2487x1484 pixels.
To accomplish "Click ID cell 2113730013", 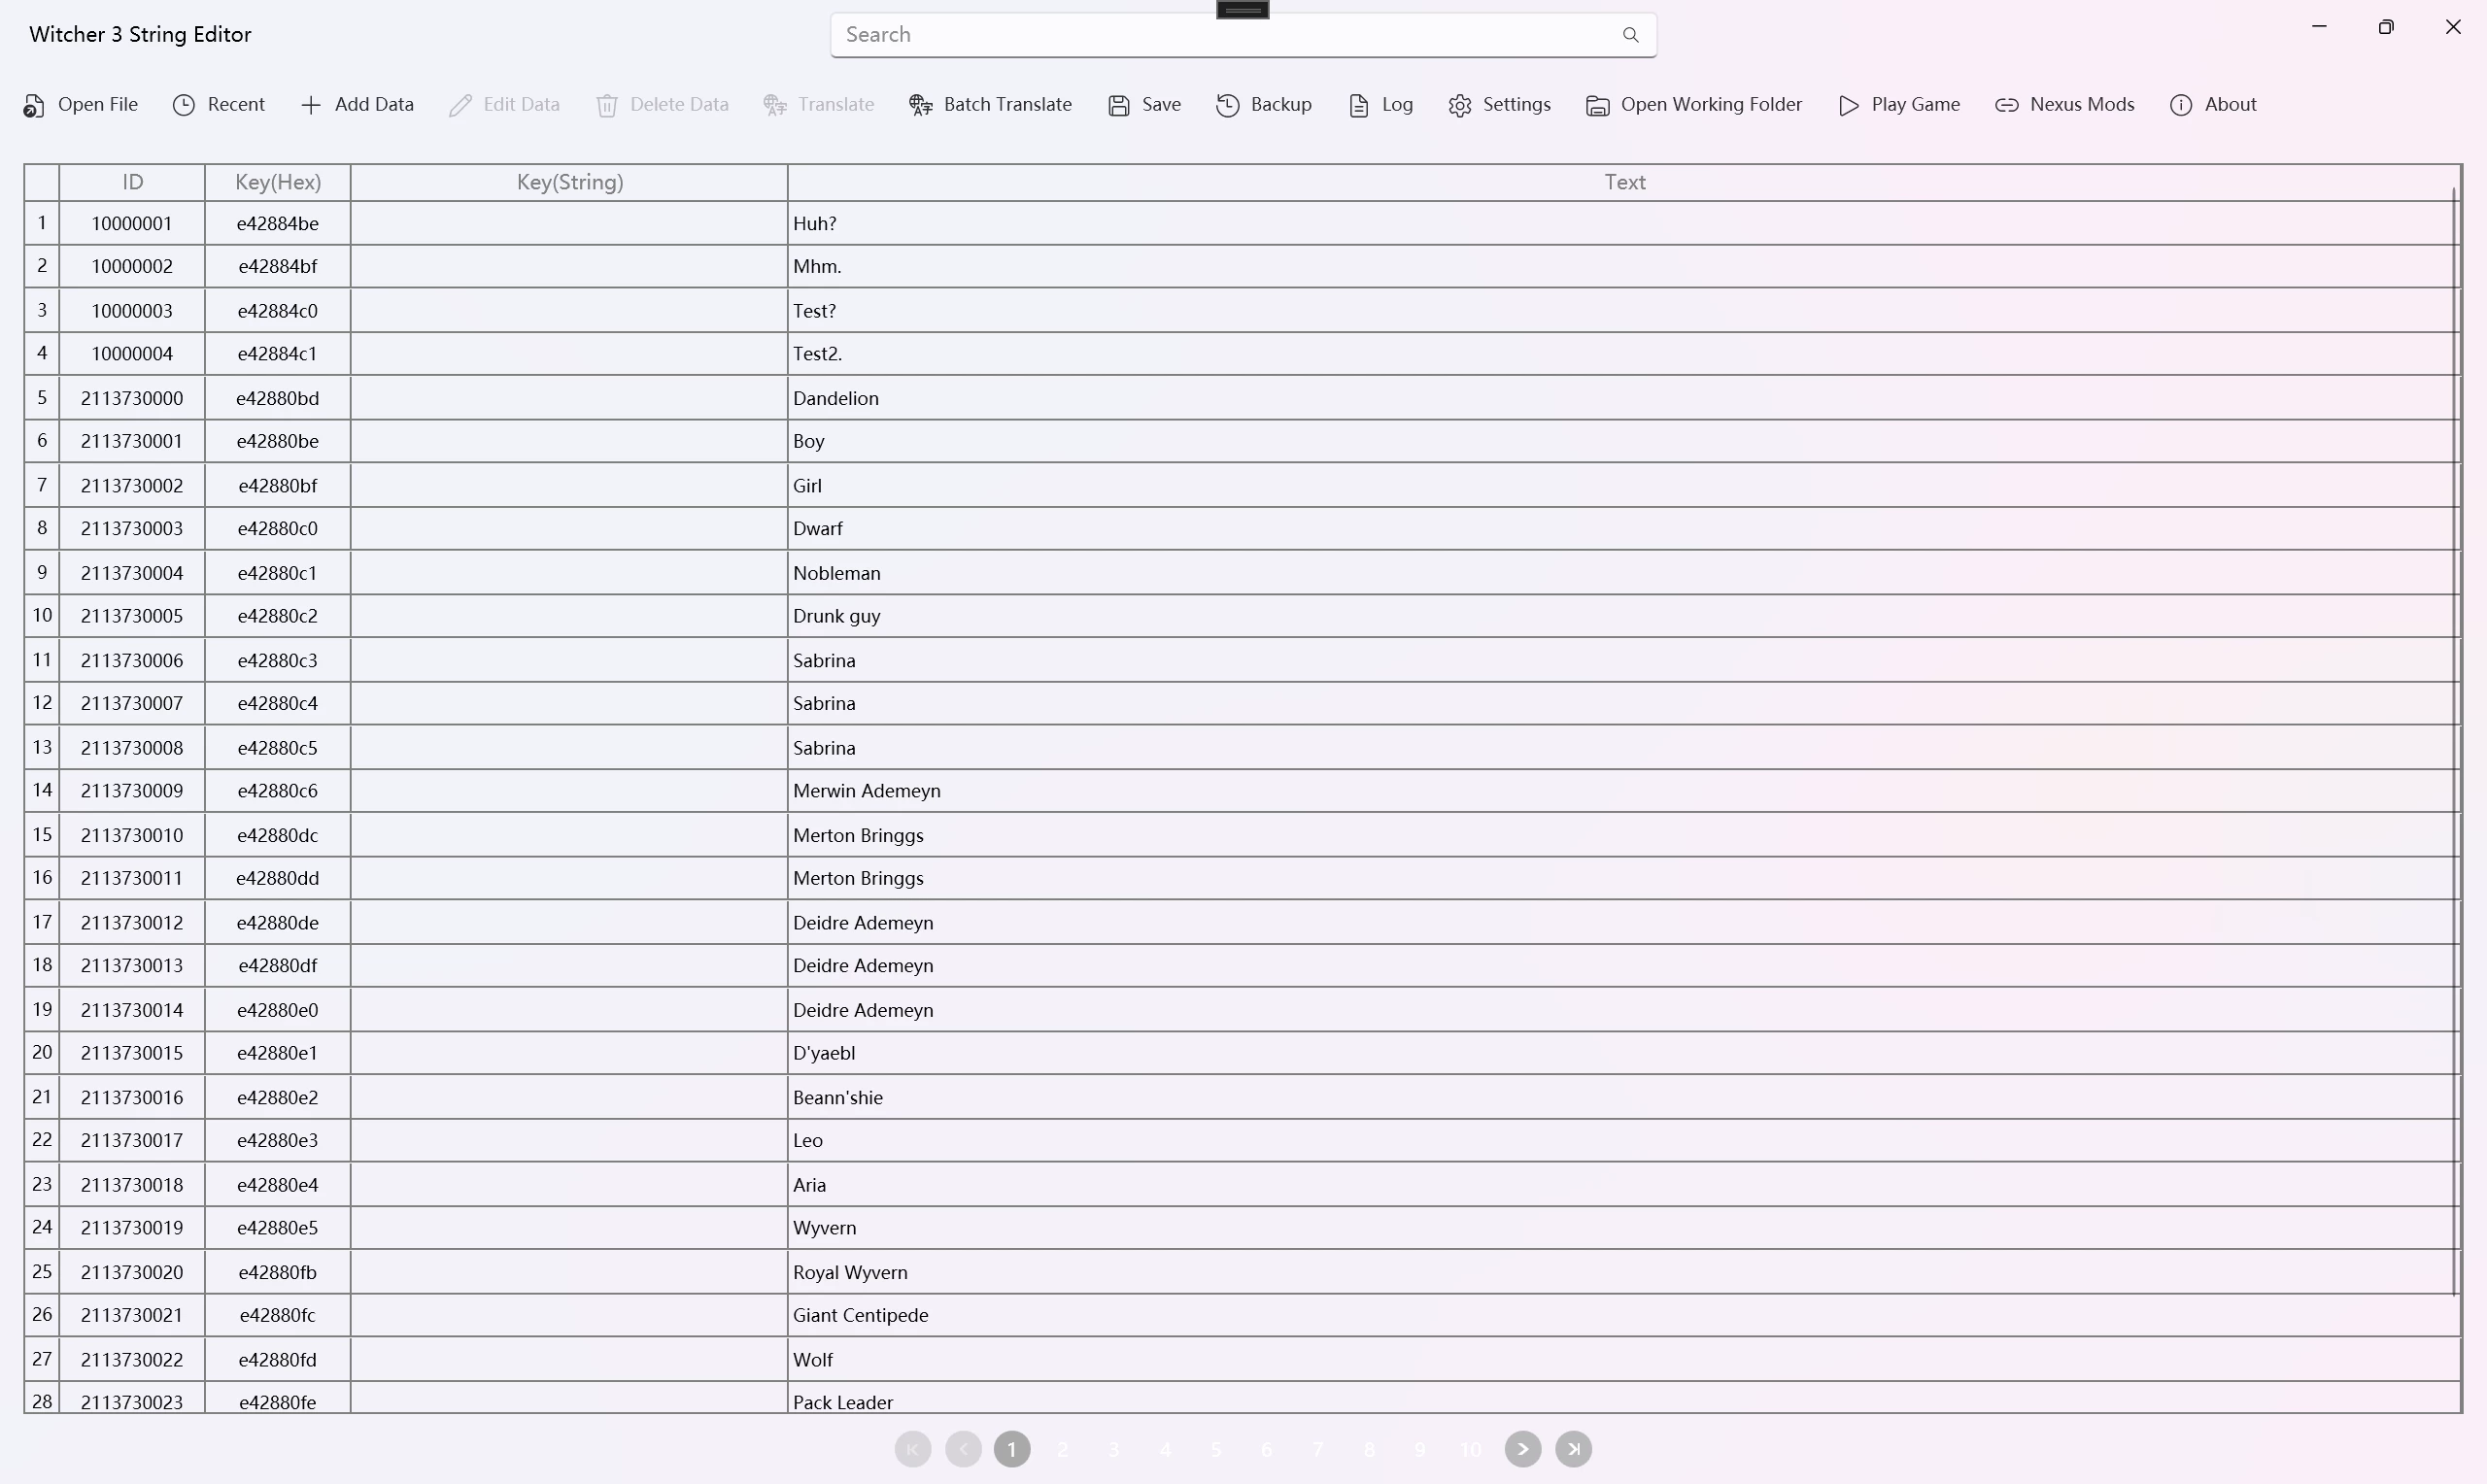I will [132, 965].
